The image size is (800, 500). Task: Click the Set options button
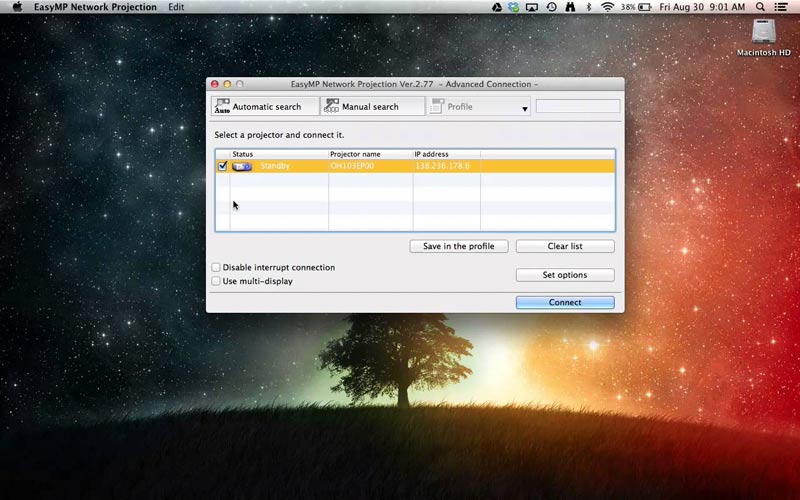[x=565, y=274]
